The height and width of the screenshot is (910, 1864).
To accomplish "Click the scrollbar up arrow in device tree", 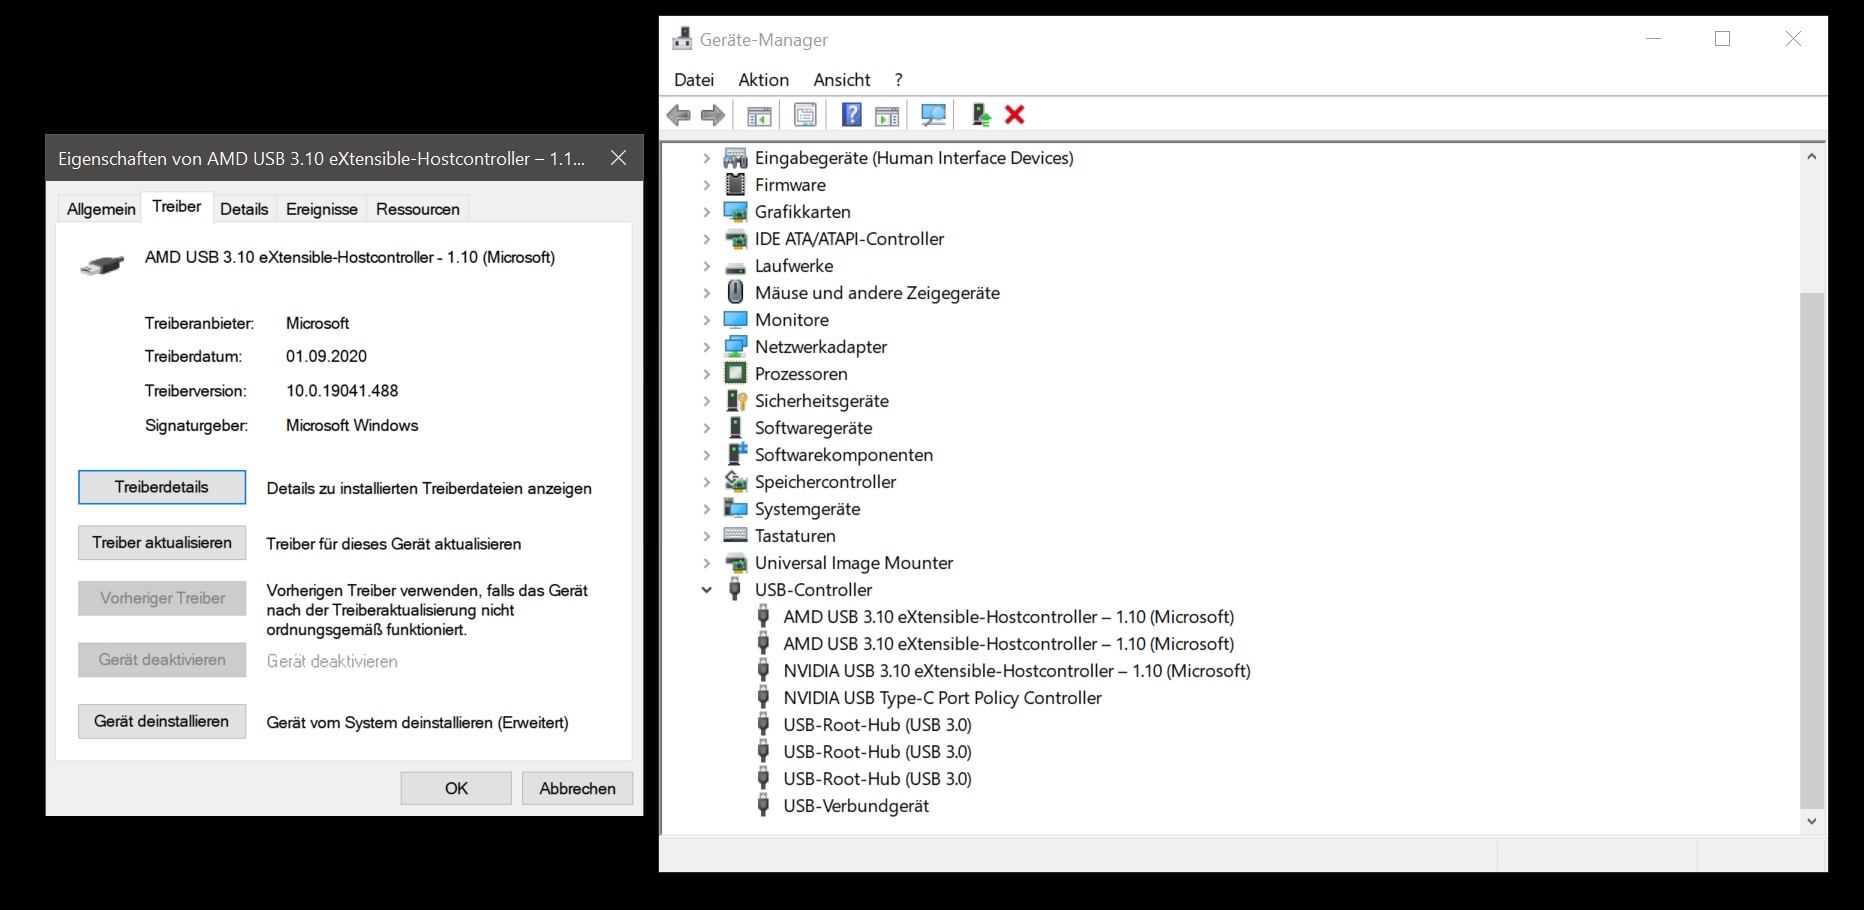I will tap(1812, 157).
